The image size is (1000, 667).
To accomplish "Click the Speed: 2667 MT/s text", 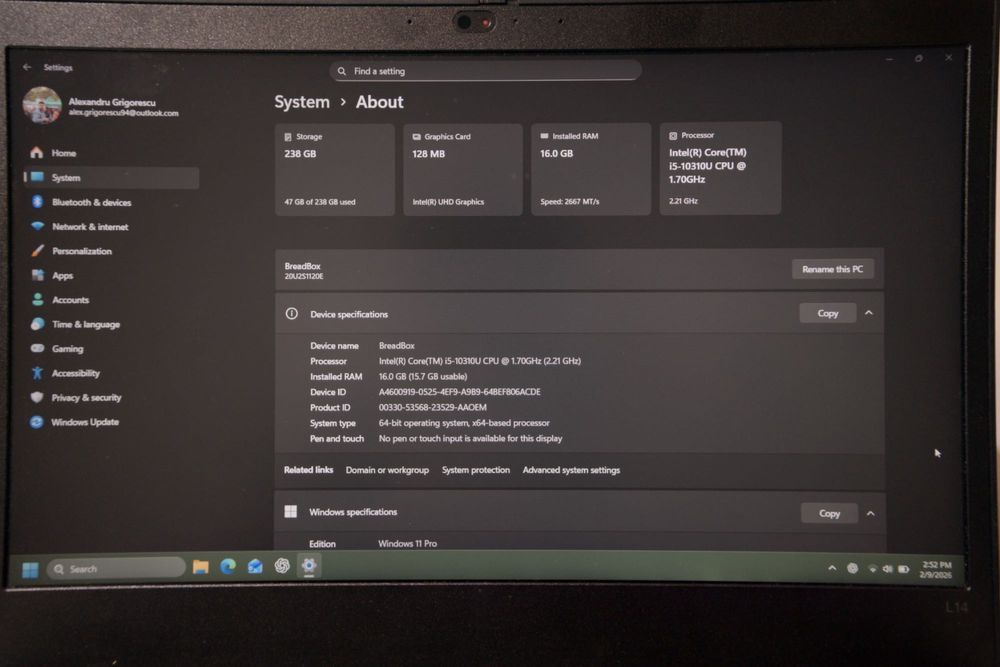I will point(570,202).
